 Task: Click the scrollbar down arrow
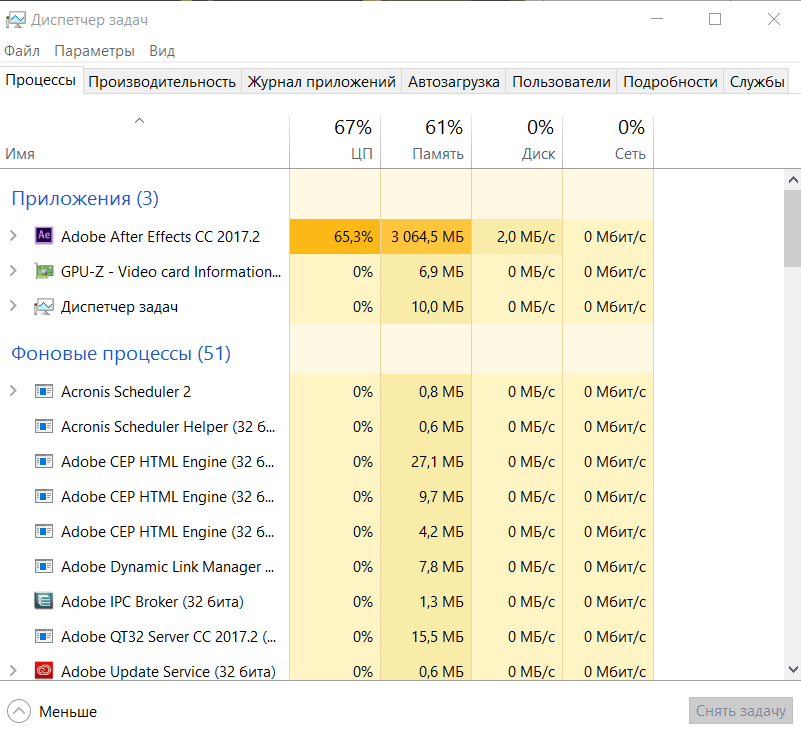pos(793,669)
